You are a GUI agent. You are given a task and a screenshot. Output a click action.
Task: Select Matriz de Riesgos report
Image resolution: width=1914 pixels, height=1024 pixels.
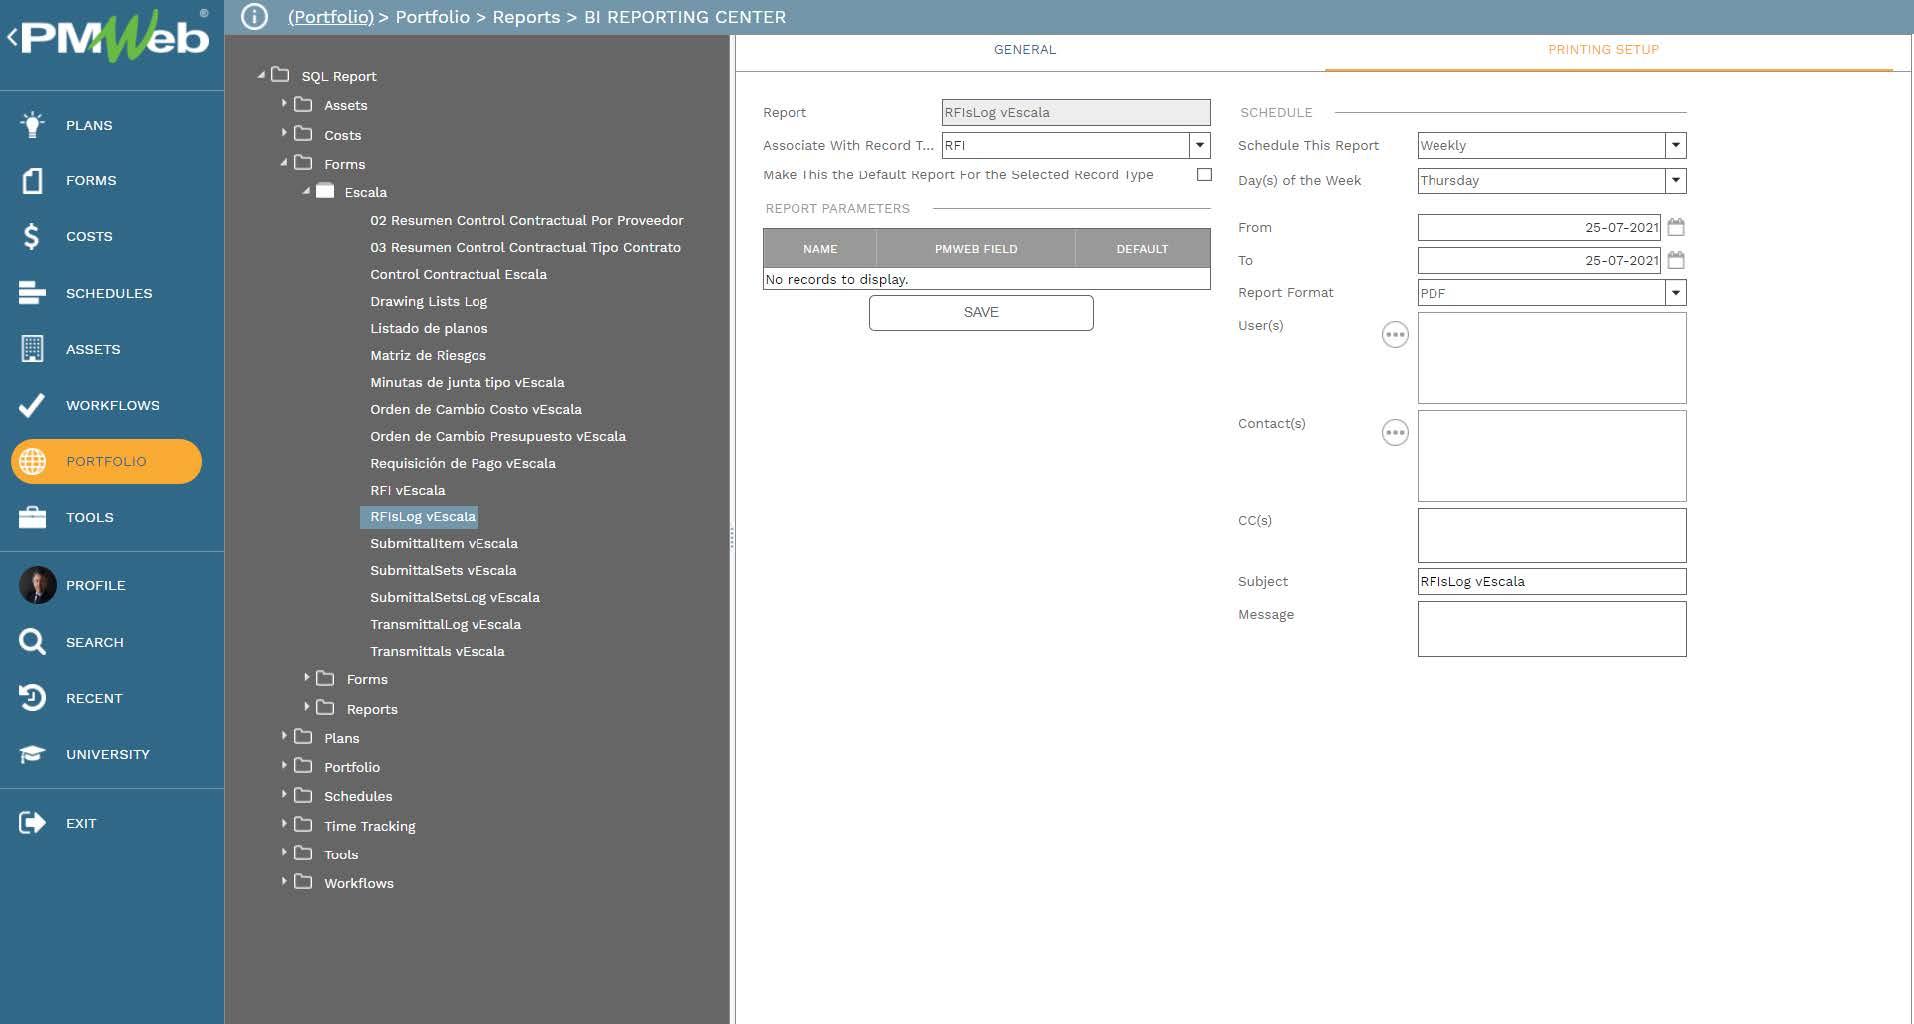(x=428, y=355)
